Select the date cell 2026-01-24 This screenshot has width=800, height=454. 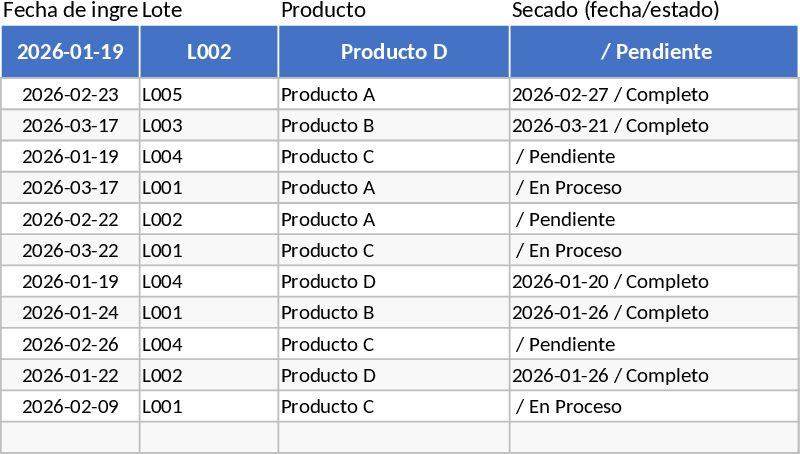(x=70, y=313)
